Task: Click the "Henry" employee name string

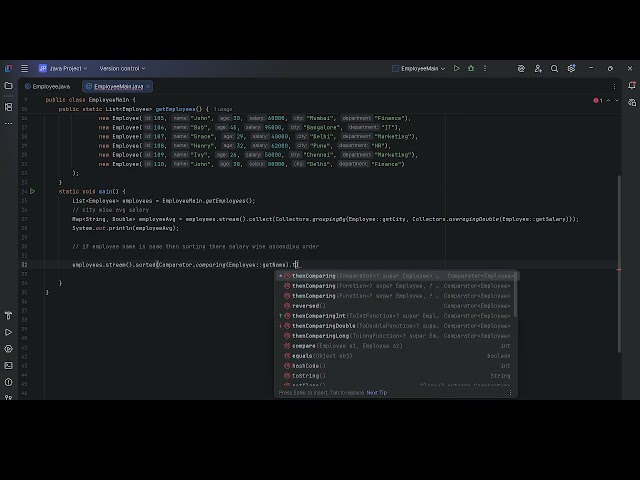Action: coord(202,146)
